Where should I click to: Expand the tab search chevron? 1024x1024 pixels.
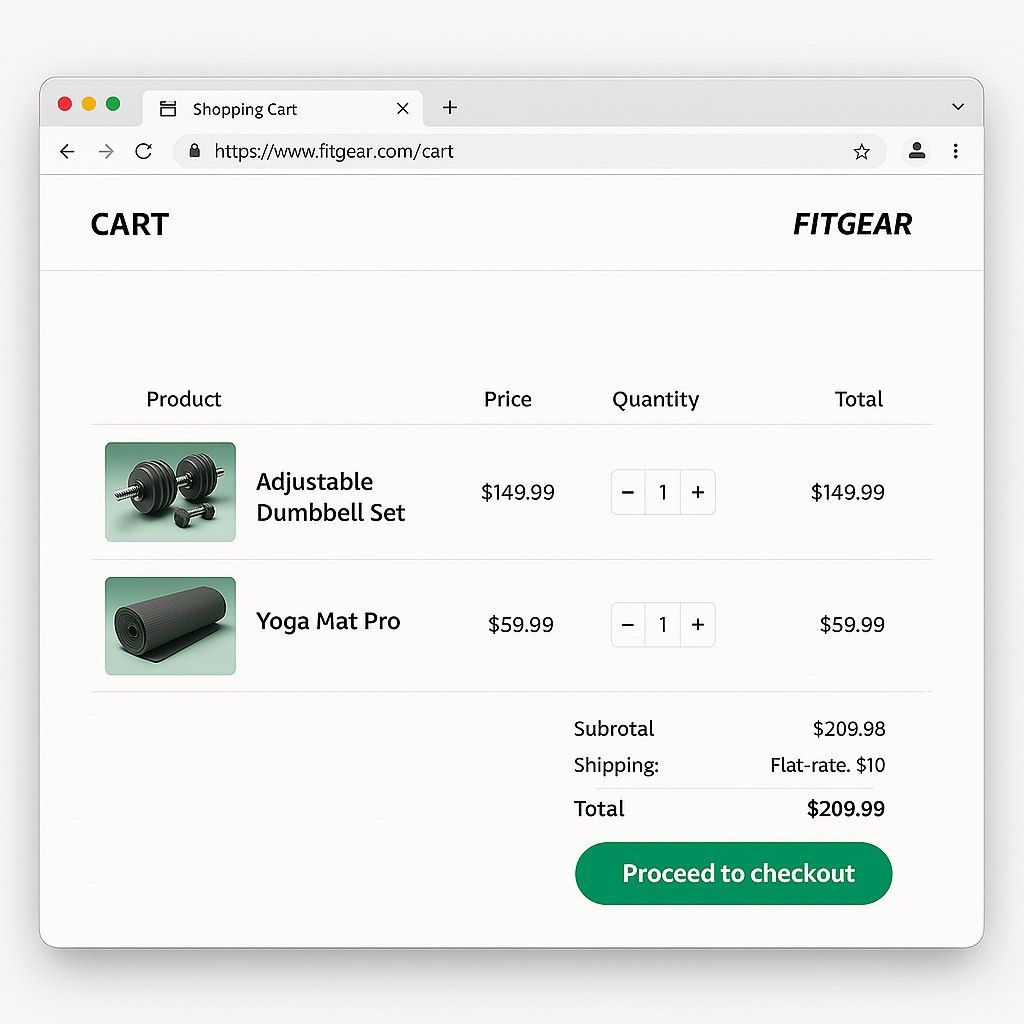pos(958,107)
